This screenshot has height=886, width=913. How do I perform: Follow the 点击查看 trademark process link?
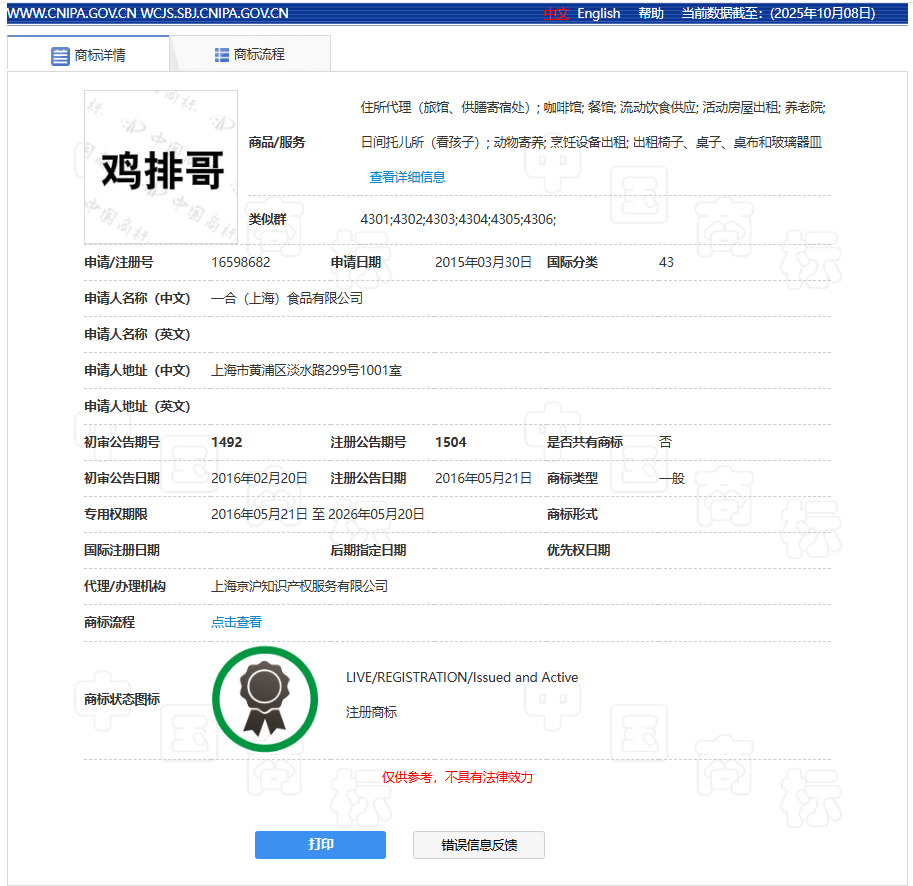click(x=236, y=622)
